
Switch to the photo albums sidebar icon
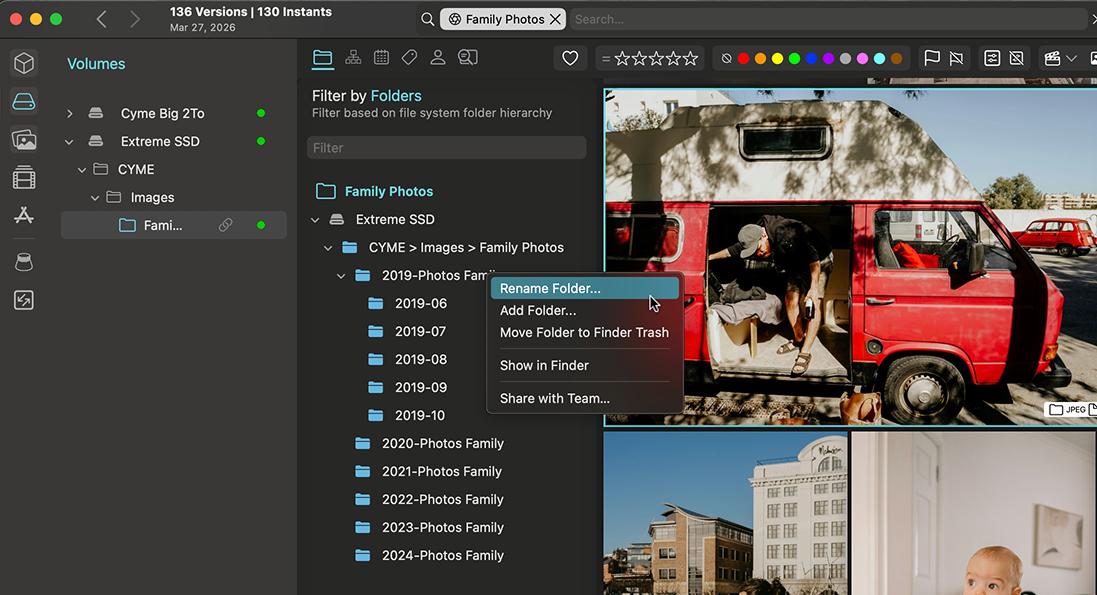click(x=24, y=140)
